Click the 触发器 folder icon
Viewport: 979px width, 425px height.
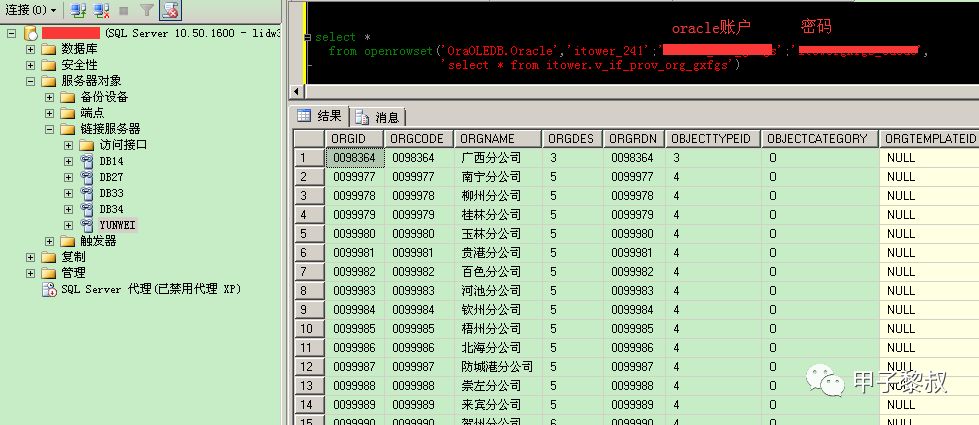(67, 241)
